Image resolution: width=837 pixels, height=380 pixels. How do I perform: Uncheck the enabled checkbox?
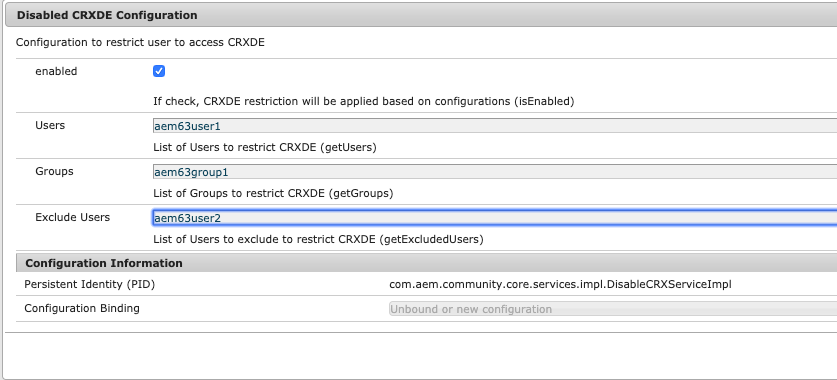(x=159, y=71)
